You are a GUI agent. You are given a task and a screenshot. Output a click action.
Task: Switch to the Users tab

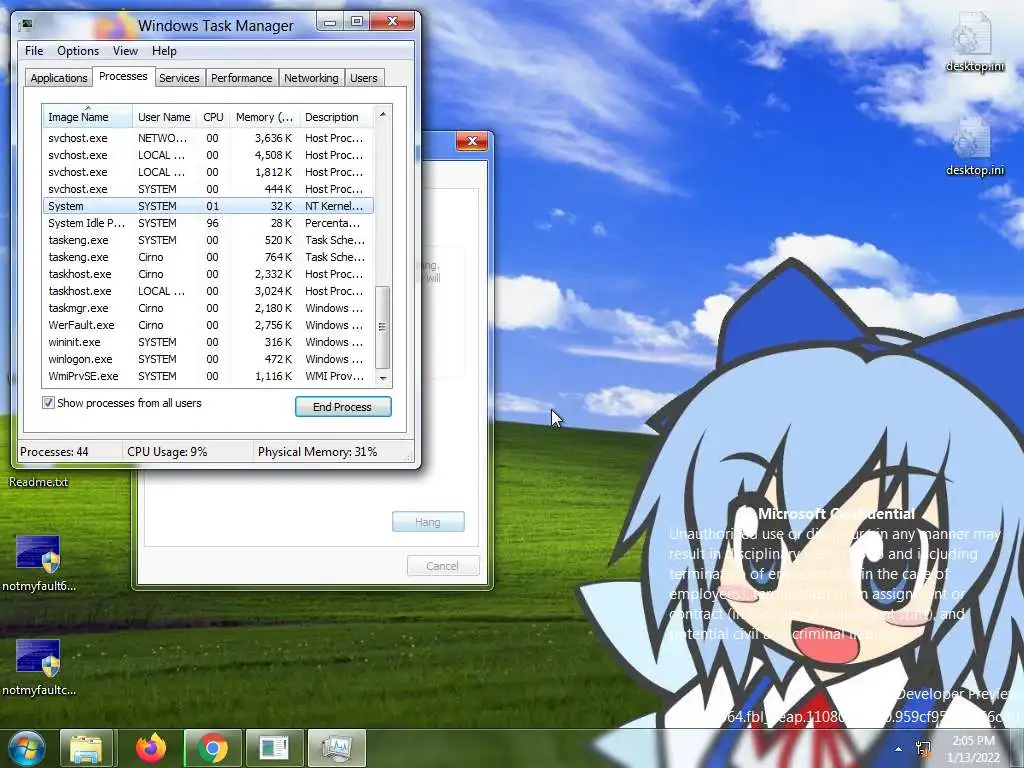coord(364,78)
